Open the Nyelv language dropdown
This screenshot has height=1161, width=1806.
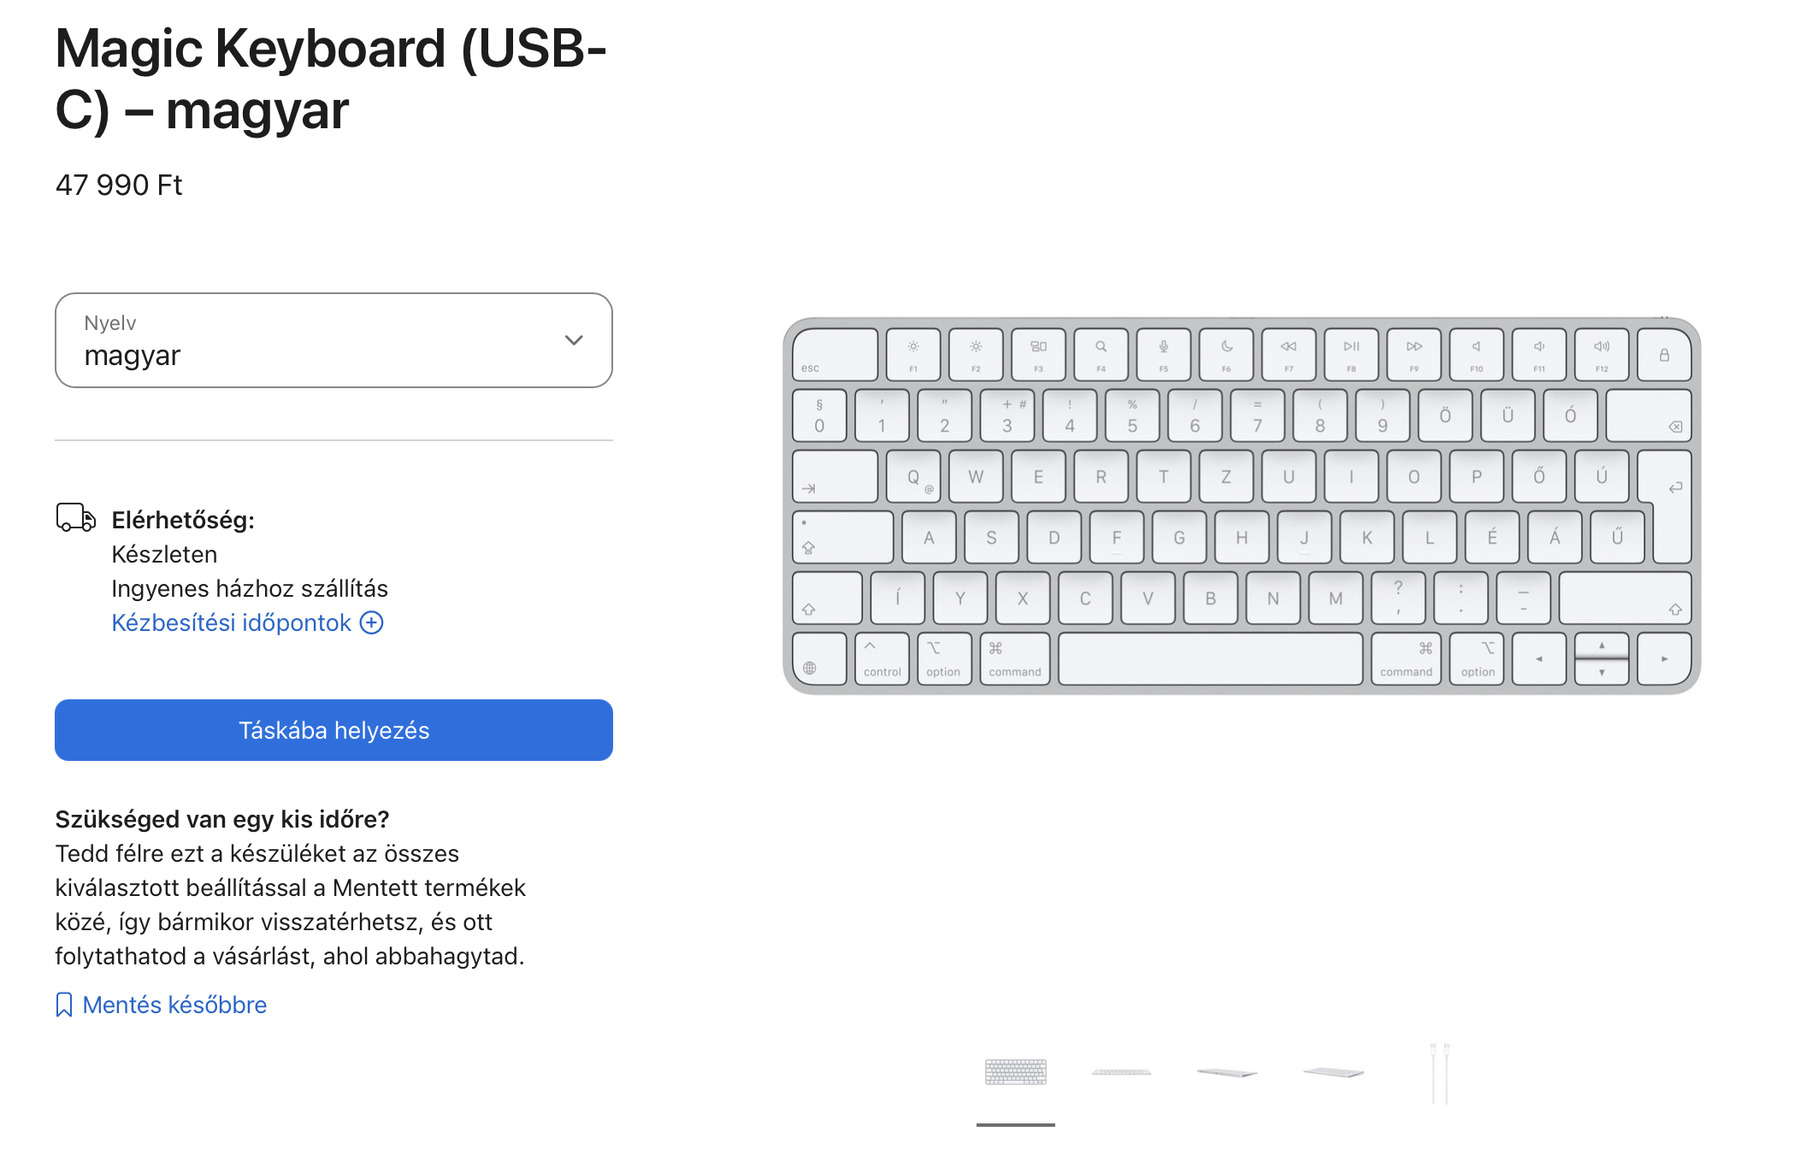[x=333, y=340]
